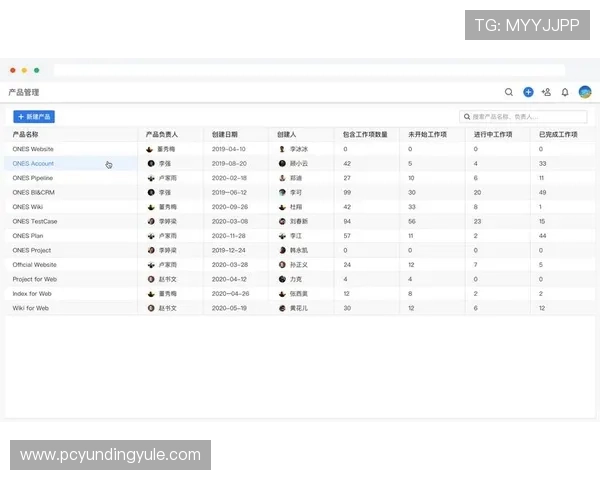Focus the product name search field
Screen dimensions: 600x480
coord(523,116)
